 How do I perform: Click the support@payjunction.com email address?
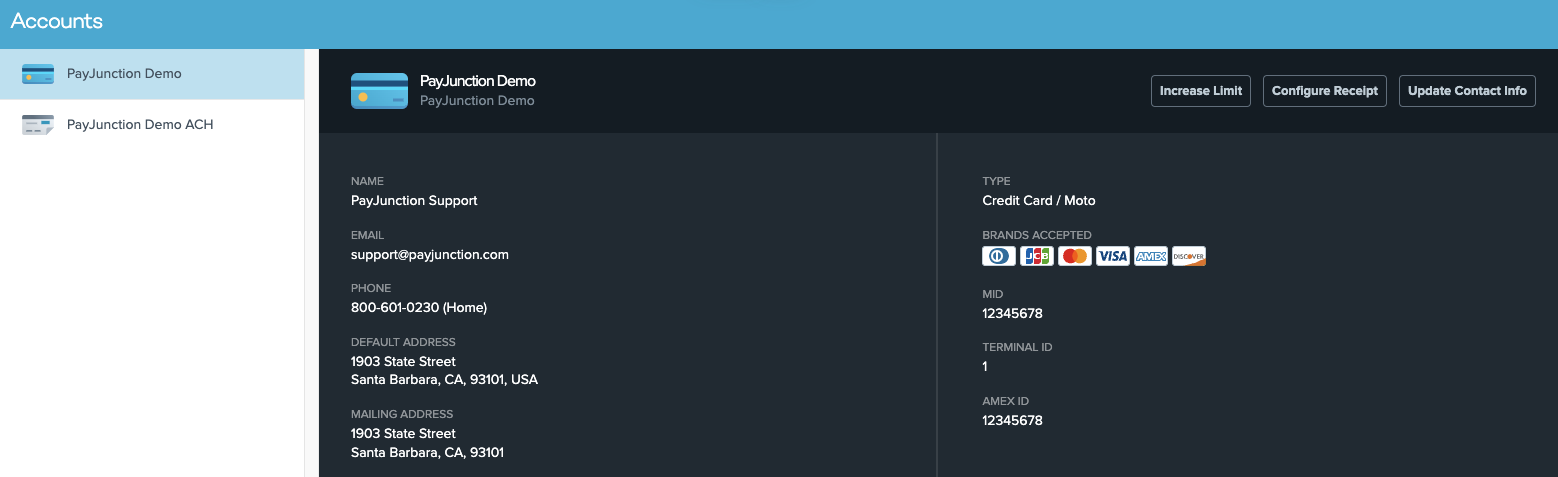(430, 255)
